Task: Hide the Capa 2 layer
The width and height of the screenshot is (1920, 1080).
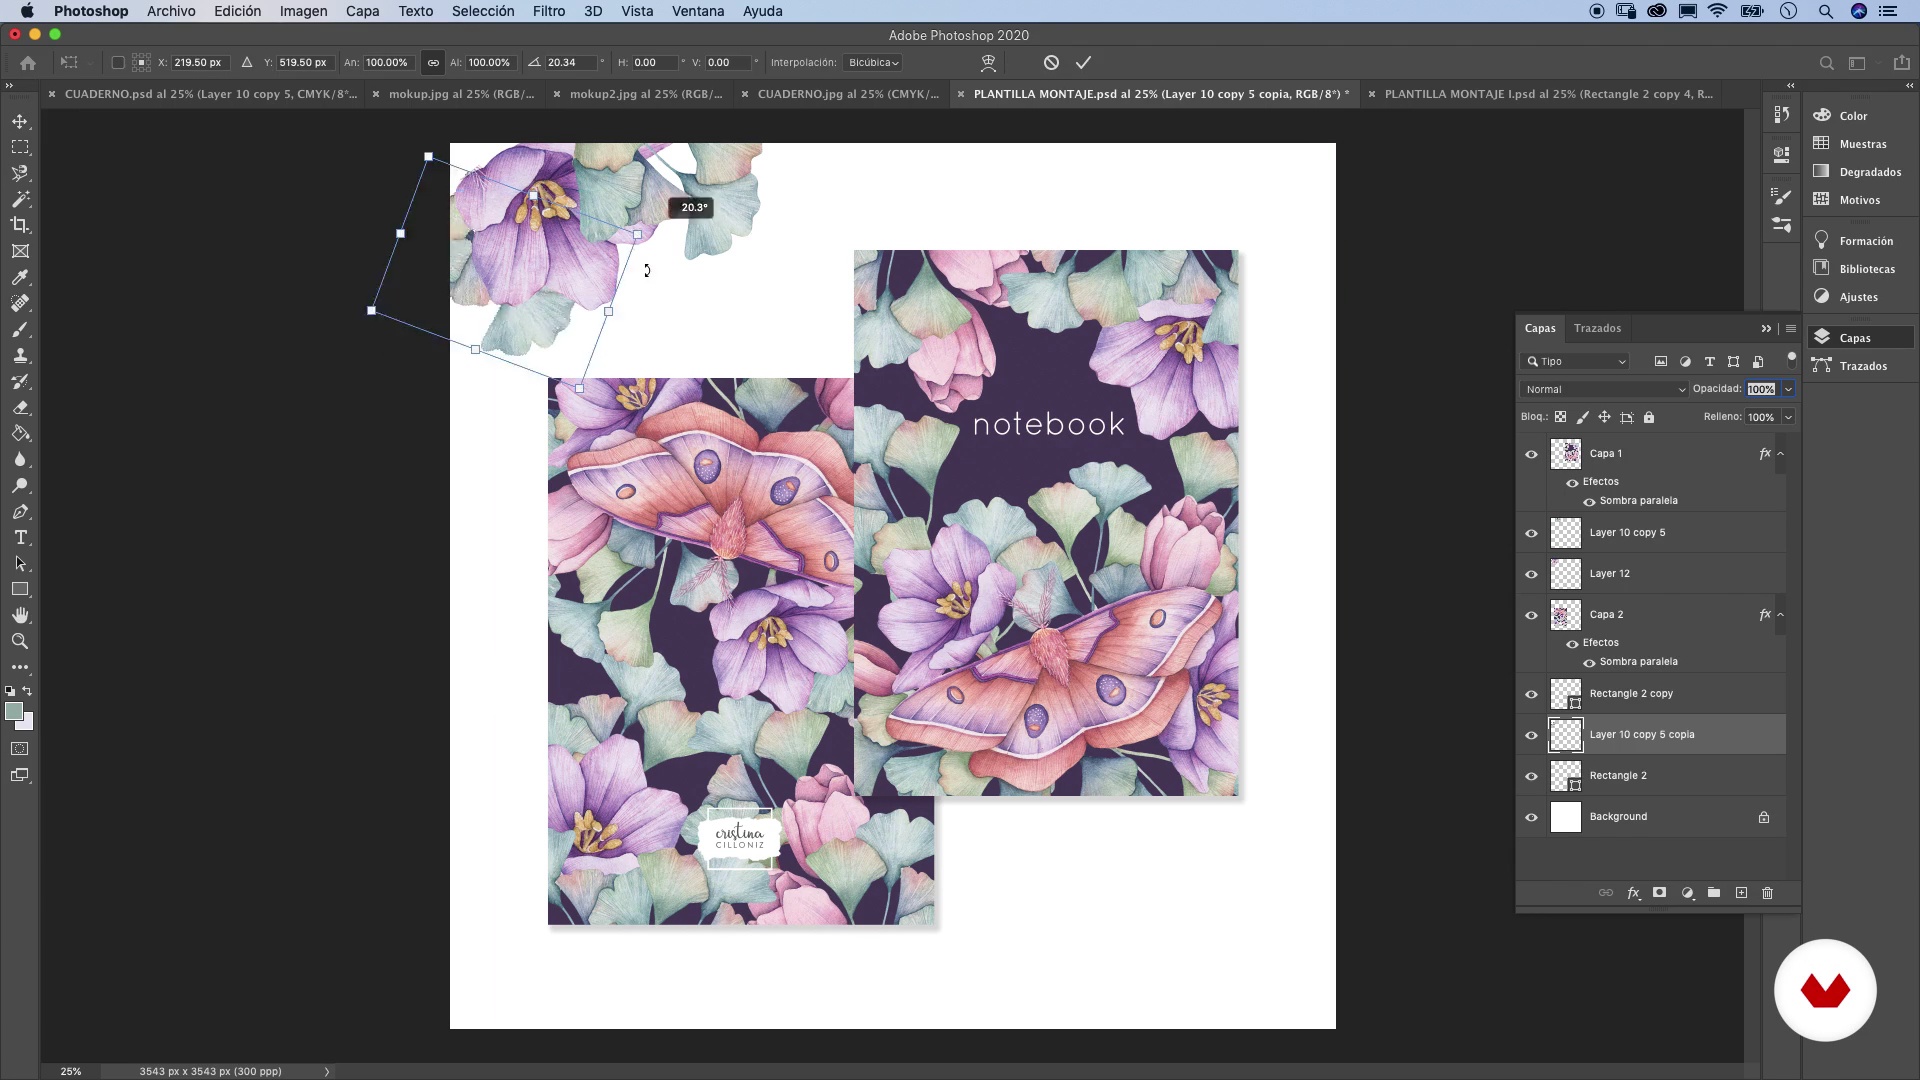Action: (x=1531, y=615)
